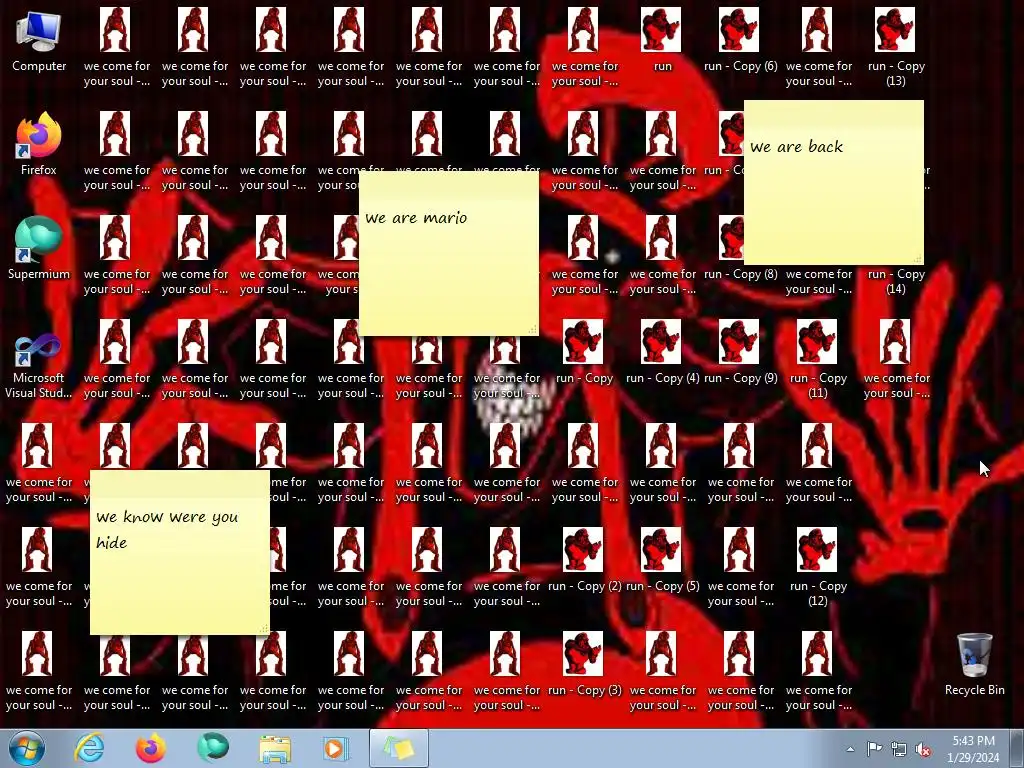
Task: Select the "run - Copy (11)" file
Action: pyautogui.click(x=818, y=360)
